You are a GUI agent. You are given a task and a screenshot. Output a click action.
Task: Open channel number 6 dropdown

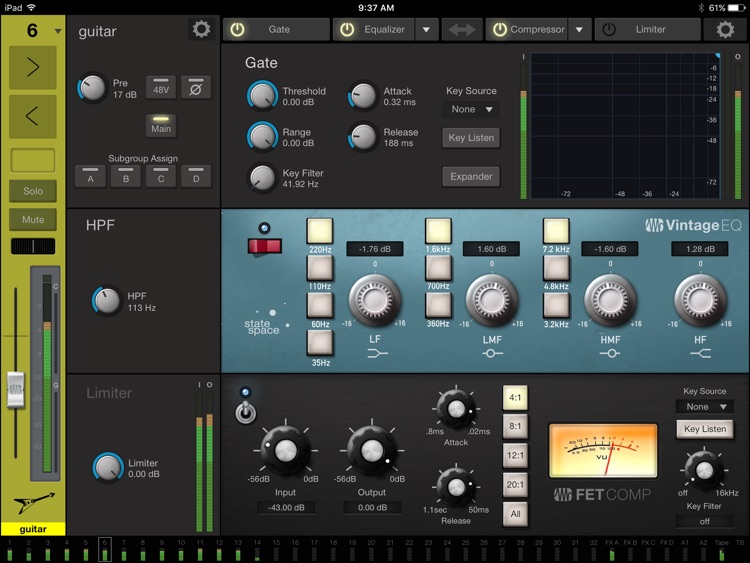58,31
